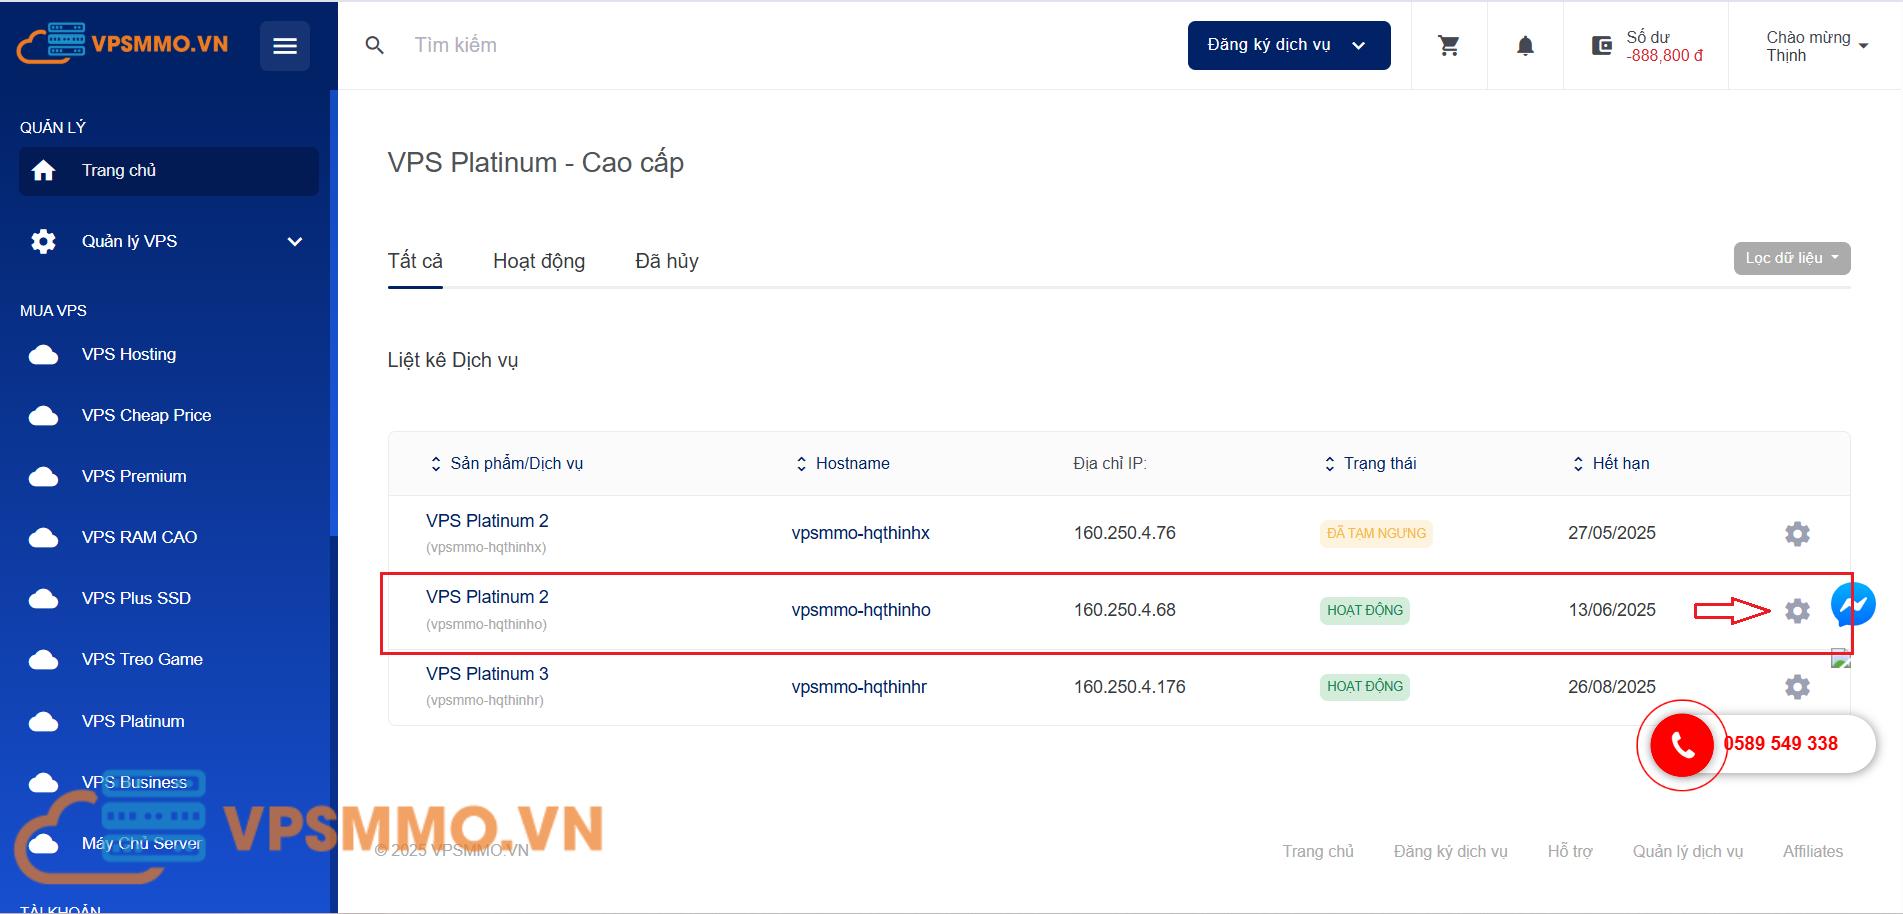
Task: Select the Tất cả tab
Action: point(415,261)
